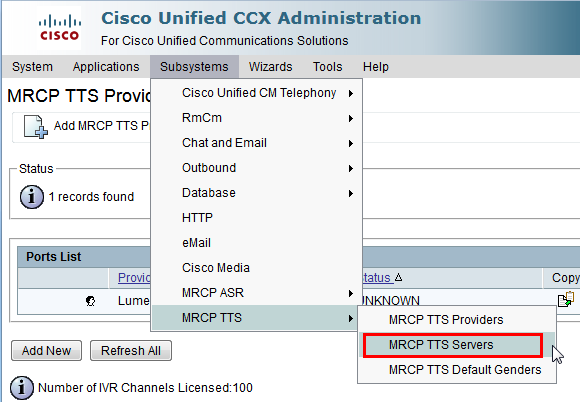Click info icon beside IVR Channels Licensed

(x=21, y=388)
